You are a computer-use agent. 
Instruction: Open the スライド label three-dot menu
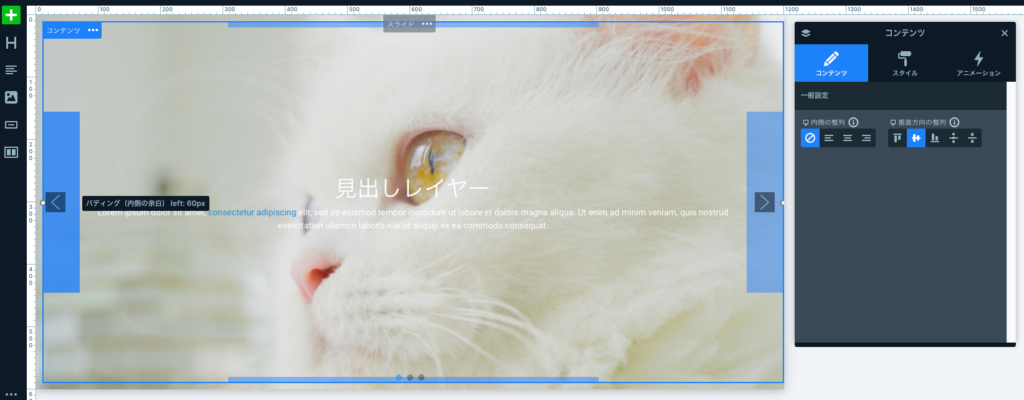(426, 24)
